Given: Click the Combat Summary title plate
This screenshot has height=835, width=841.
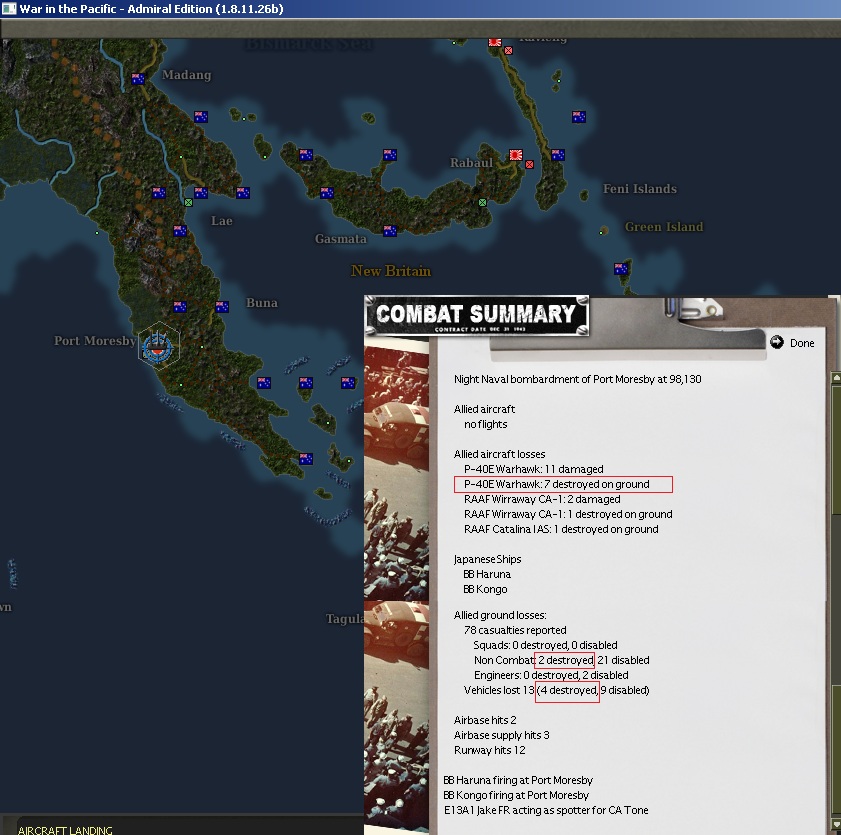Looking at the screenshot, I should pos(476,315).
